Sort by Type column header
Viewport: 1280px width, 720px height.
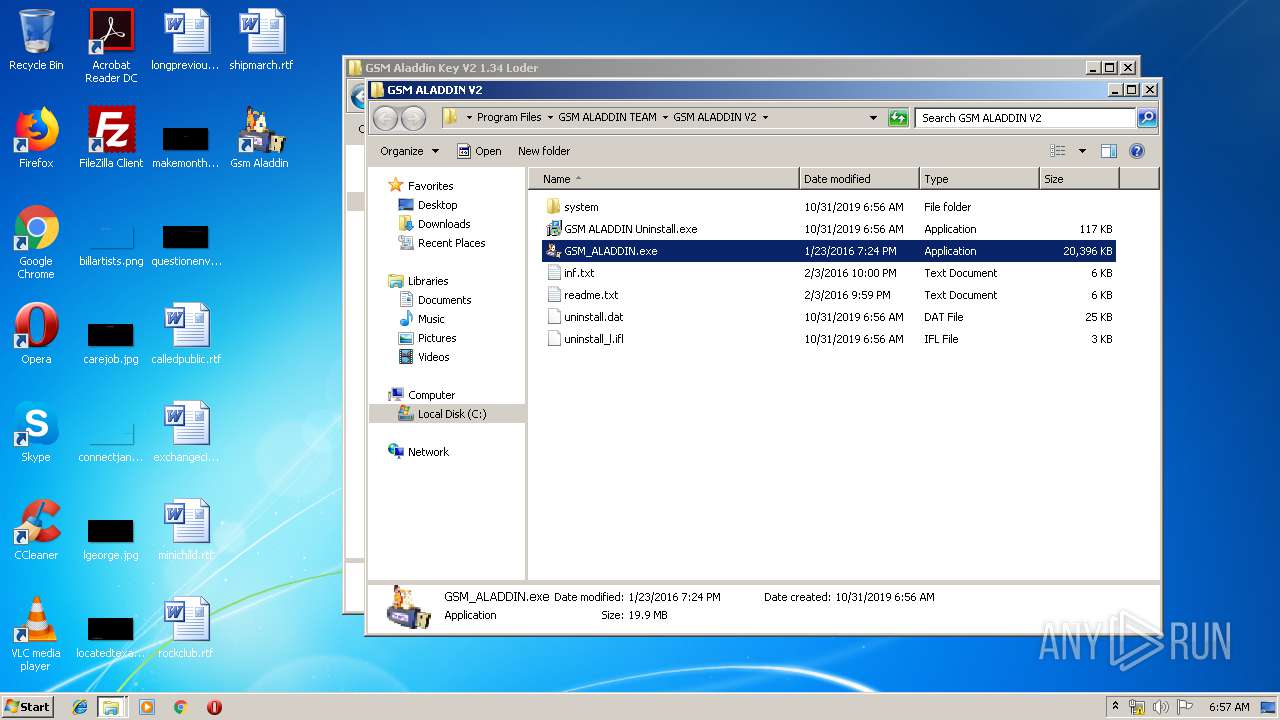[x=979, y=179]
